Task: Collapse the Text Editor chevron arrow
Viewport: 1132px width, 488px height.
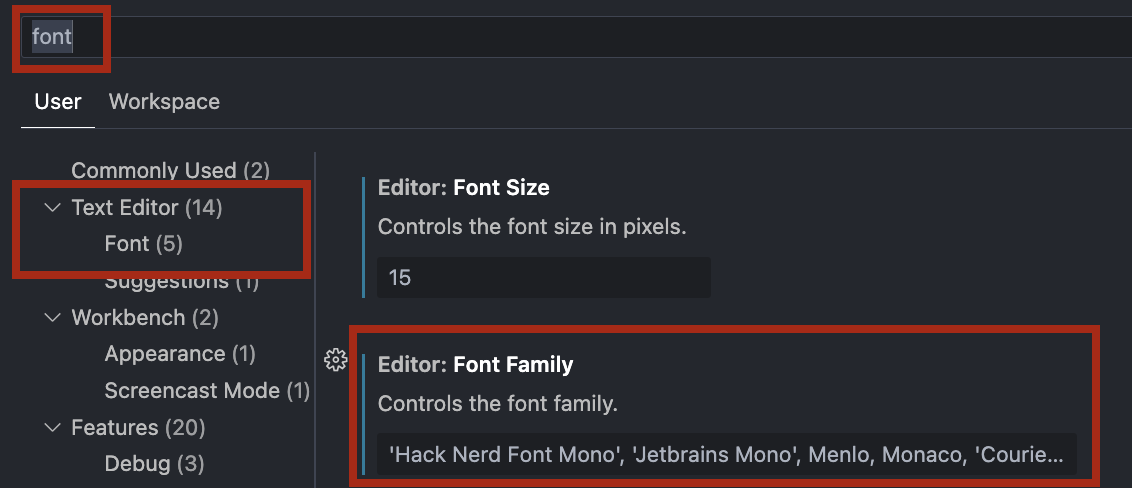Action: coord(53,208)
